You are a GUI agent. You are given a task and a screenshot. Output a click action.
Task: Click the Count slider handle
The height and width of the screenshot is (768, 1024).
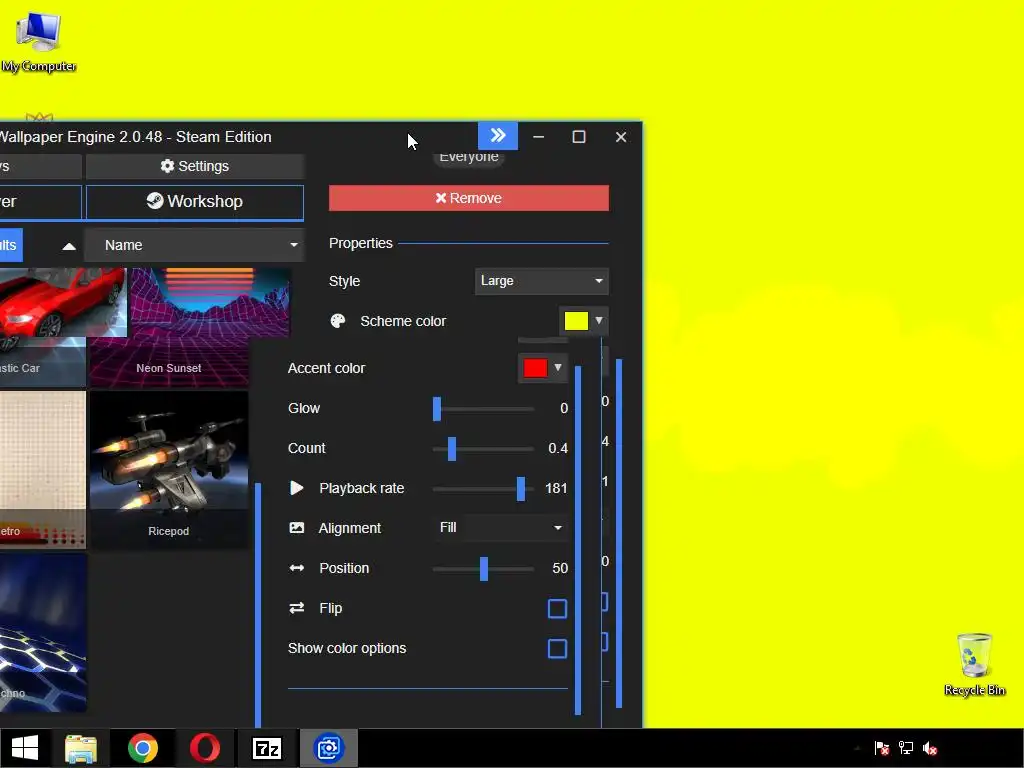(452, 449)
